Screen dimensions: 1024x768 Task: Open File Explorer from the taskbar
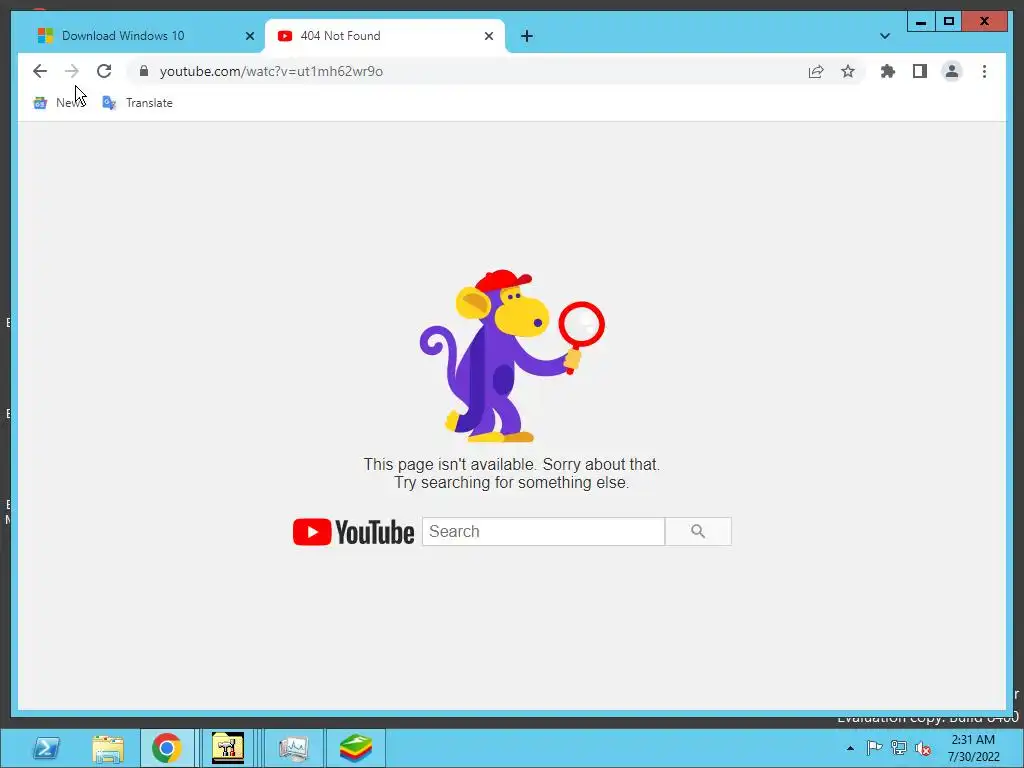(x=108, y=748)
